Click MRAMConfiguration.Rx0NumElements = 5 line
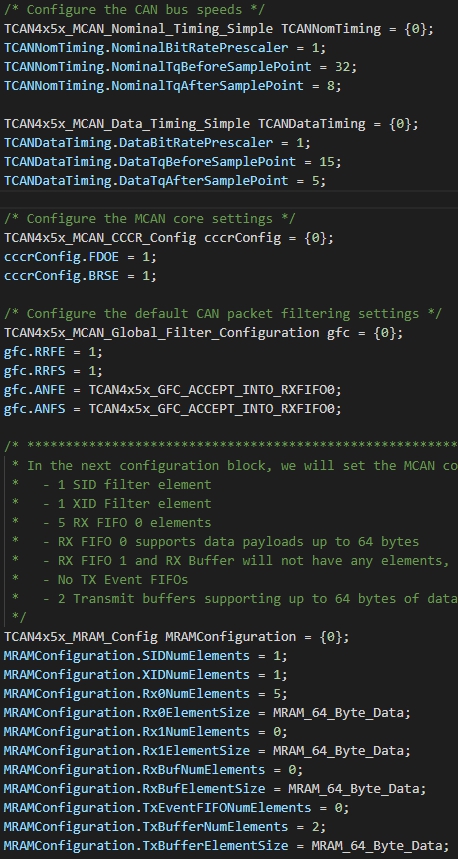The image size is (458, 859). pos(146,694)
